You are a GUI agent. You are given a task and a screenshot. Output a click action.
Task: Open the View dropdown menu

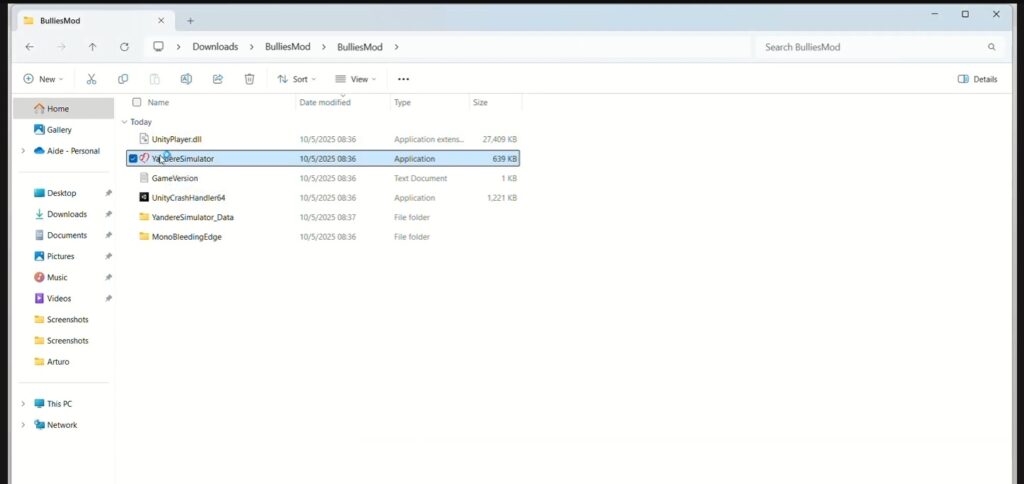coord(355,79)
